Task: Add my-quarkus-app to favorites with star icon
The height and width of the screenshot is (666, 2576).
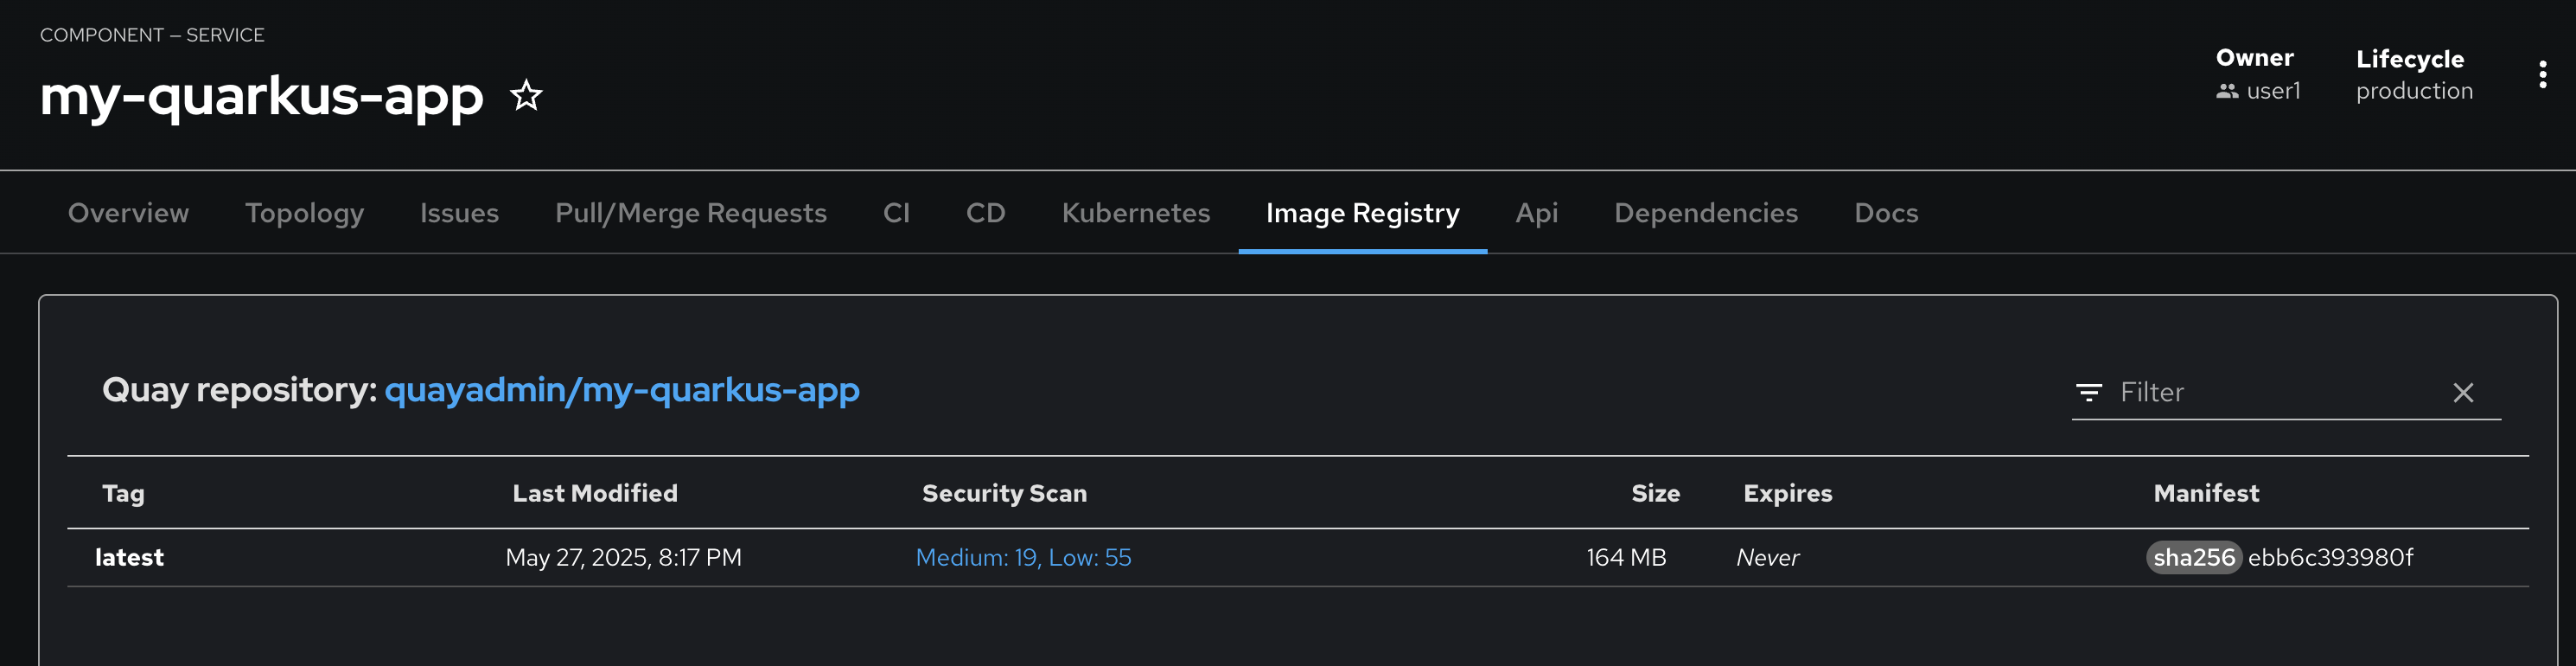Action: click(526, 96)
